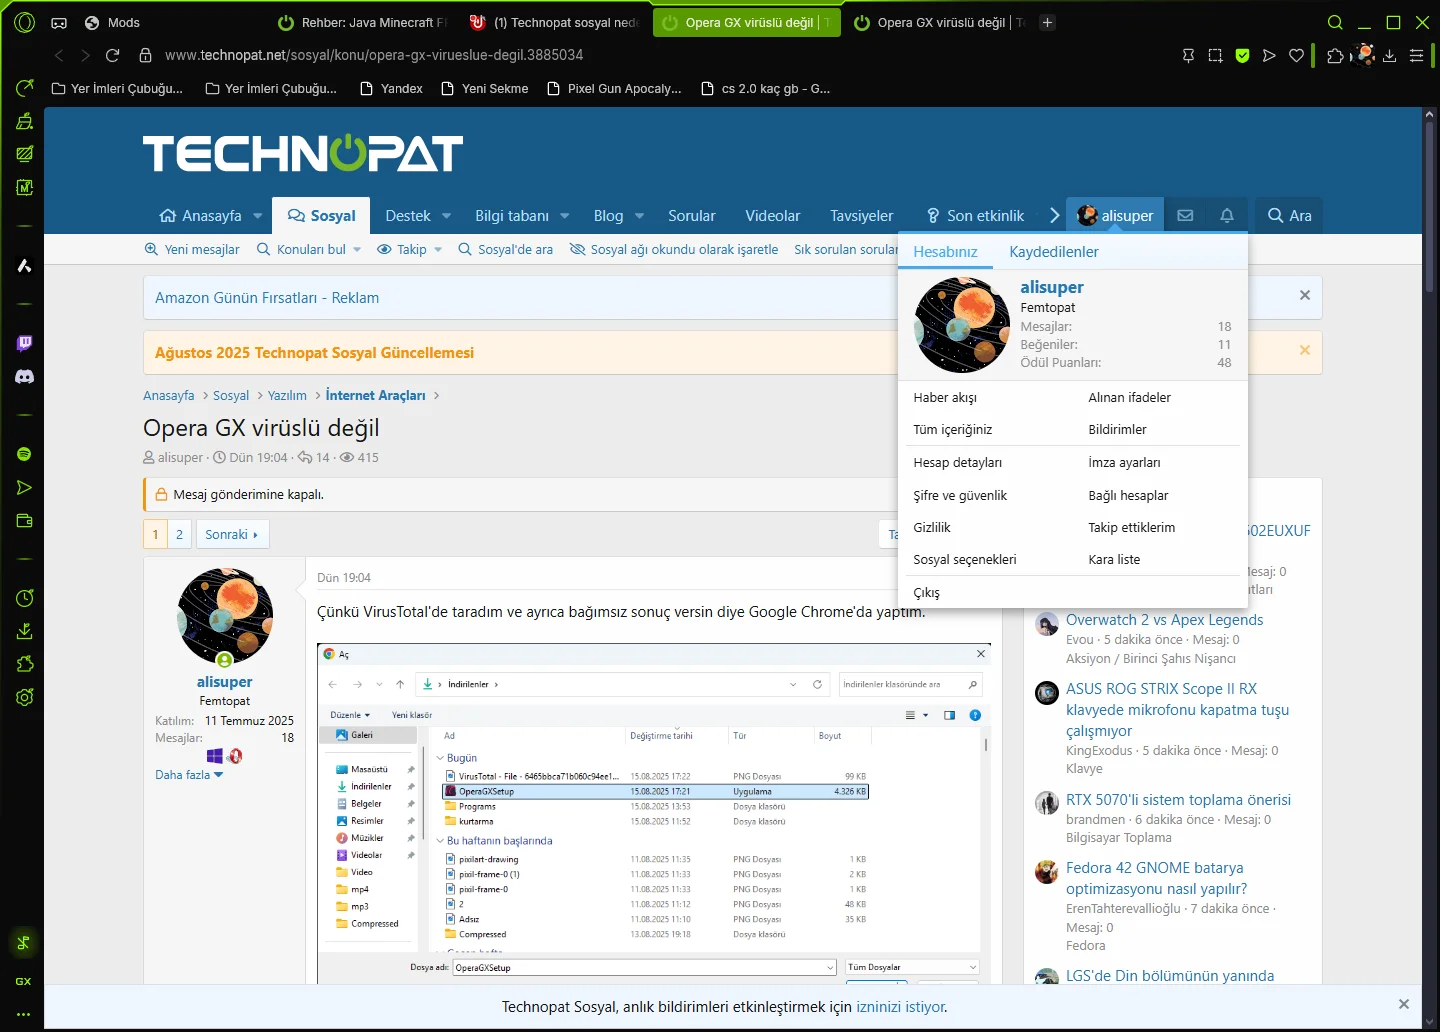Screen dimensions: 1440x1032
Task: Open the toolbar downloads arrow icon
Action: click(x=1389, y=56)
